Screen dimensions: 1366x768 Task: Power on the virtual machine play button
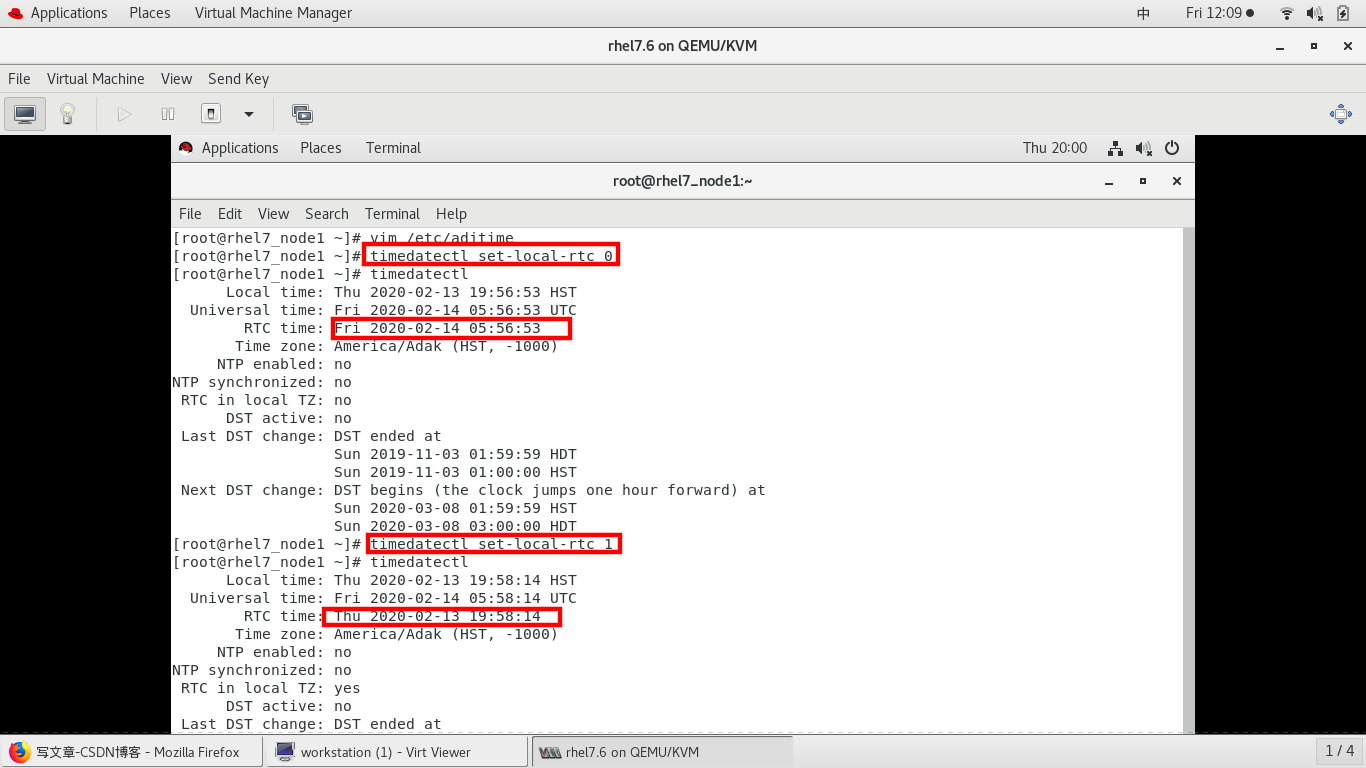[124, 114]
